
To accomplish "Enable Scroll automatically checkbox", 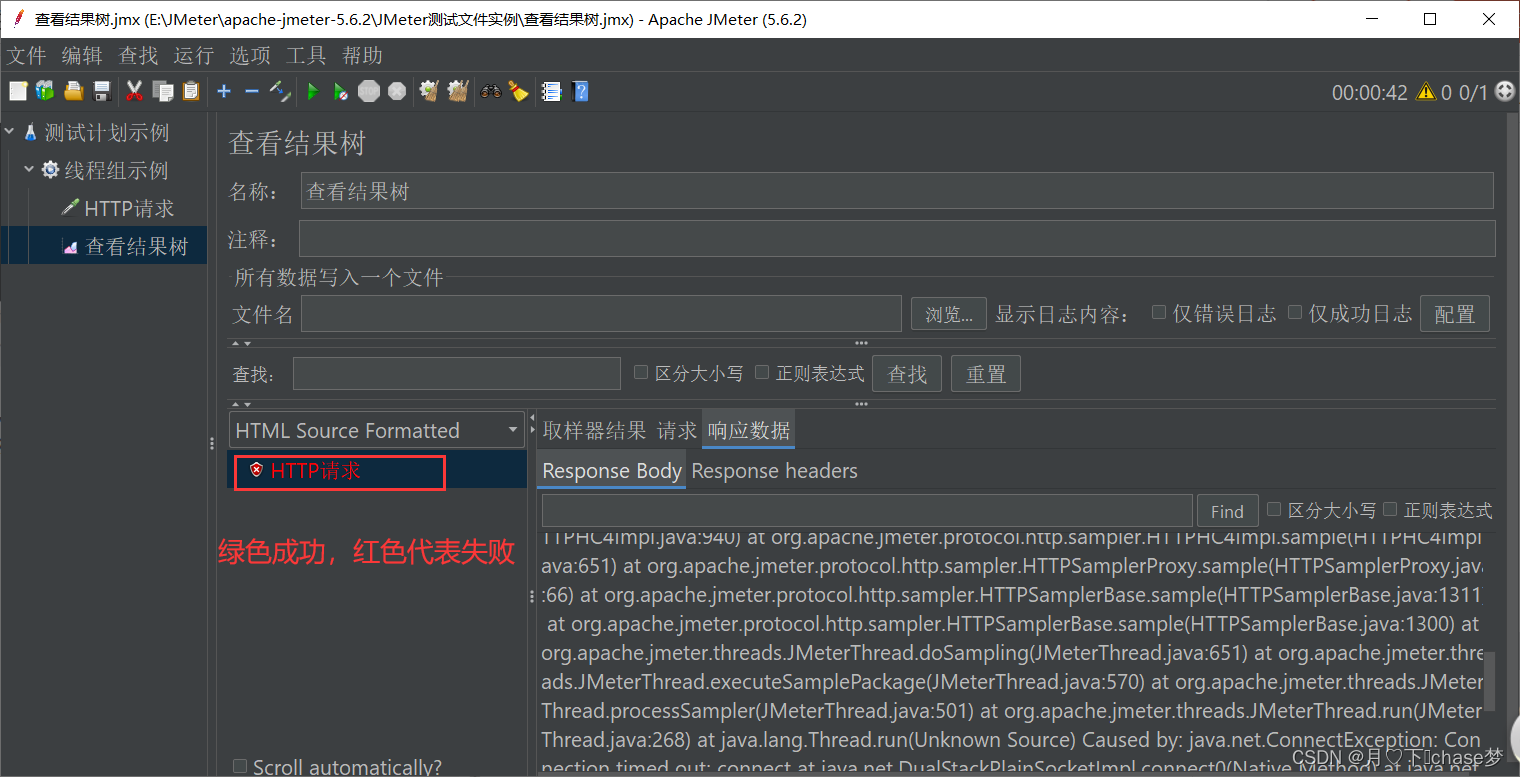I will pos(240,766).
